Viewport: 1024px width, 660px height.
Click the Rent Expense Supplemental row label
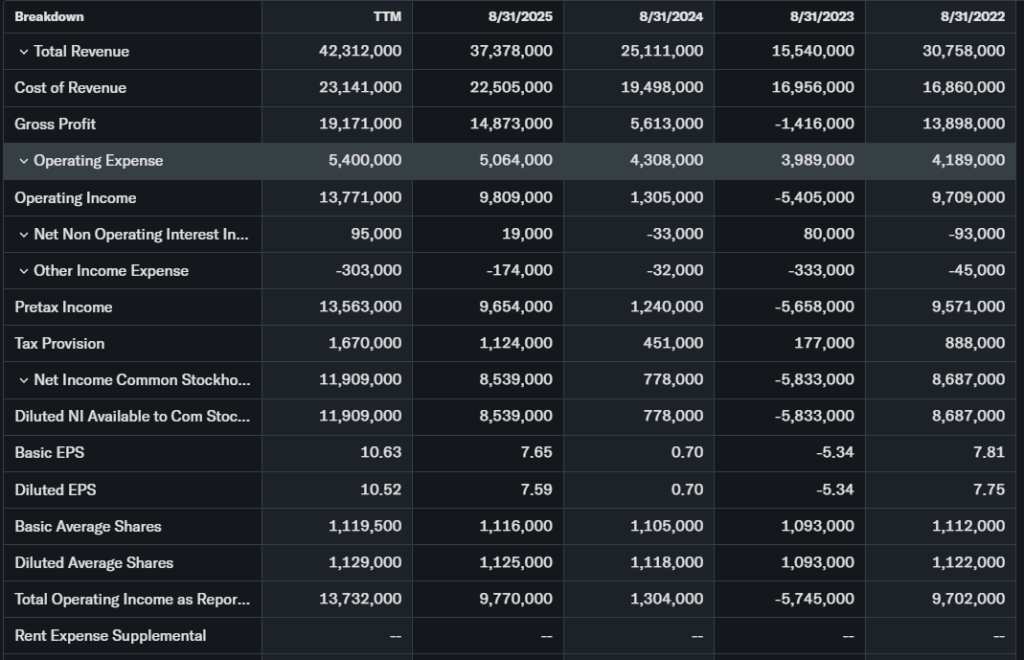110,635
